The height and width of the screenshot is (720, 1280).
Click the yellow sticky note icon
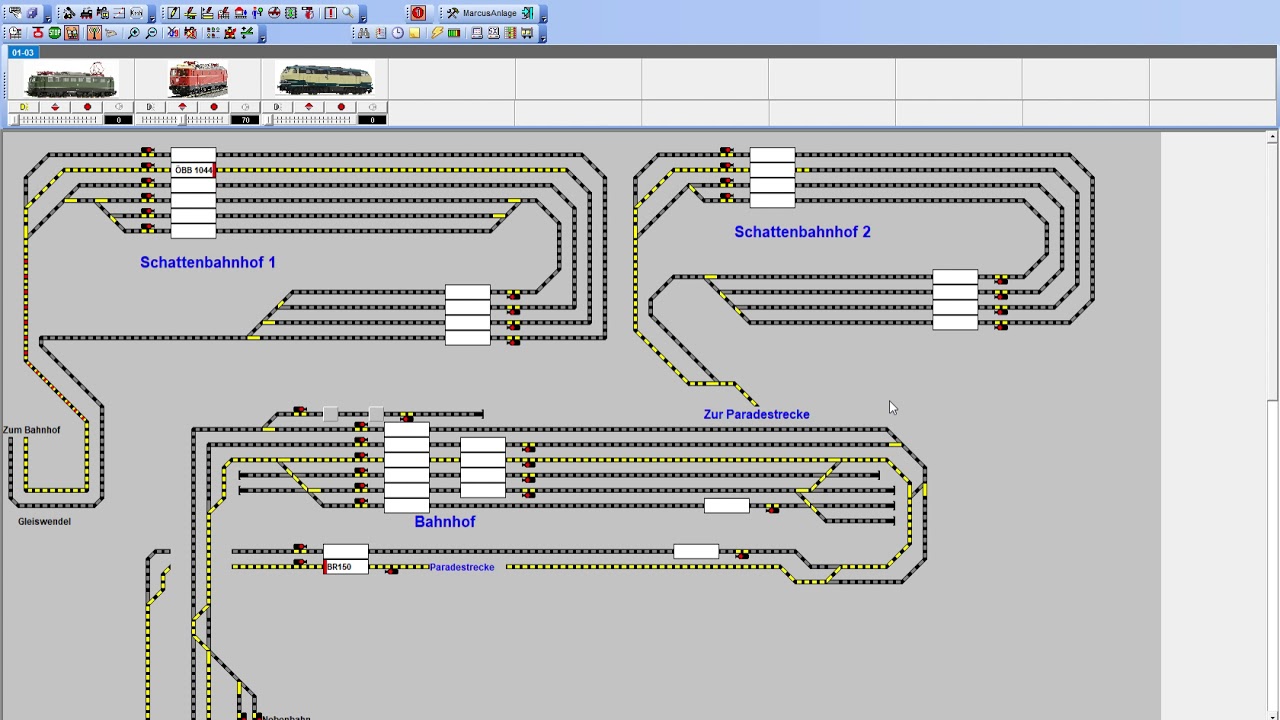click(x=414, y=33)
